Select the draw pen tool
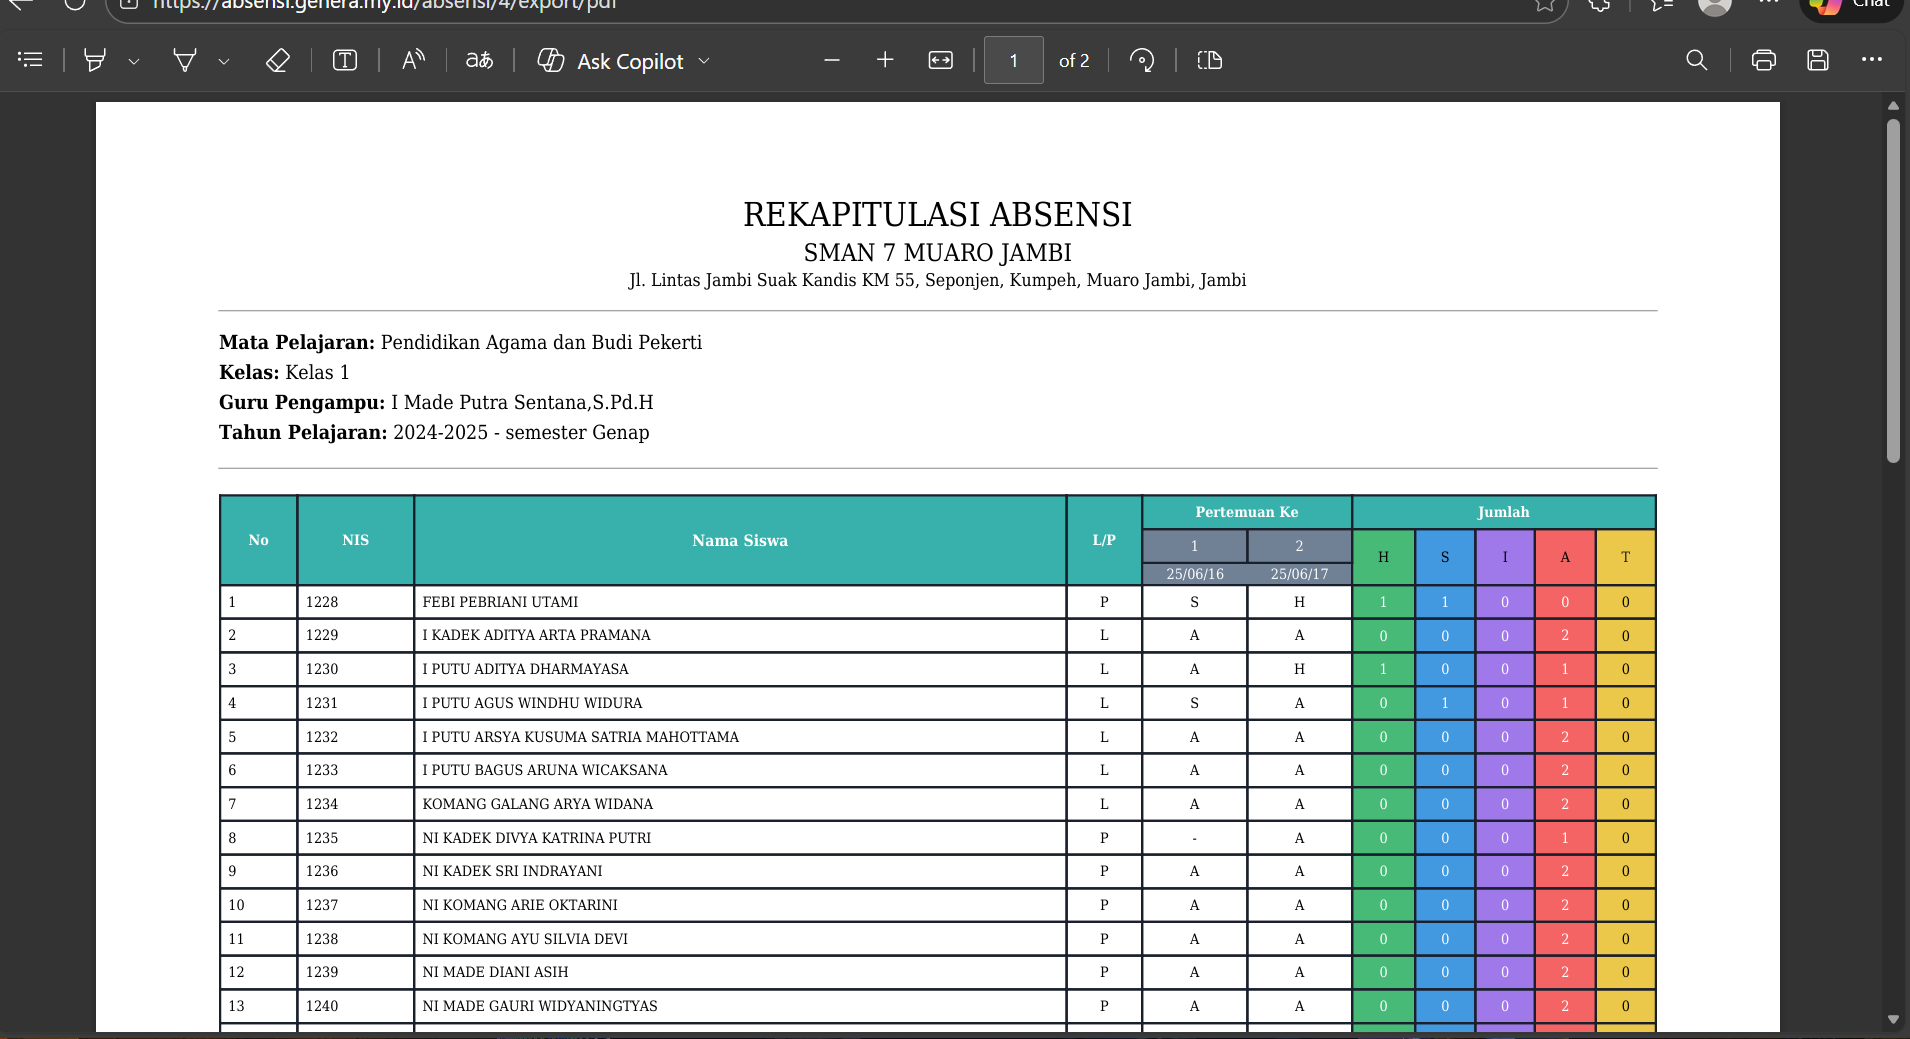The height and width of the screenshot is (1039, 1910). 185,60
